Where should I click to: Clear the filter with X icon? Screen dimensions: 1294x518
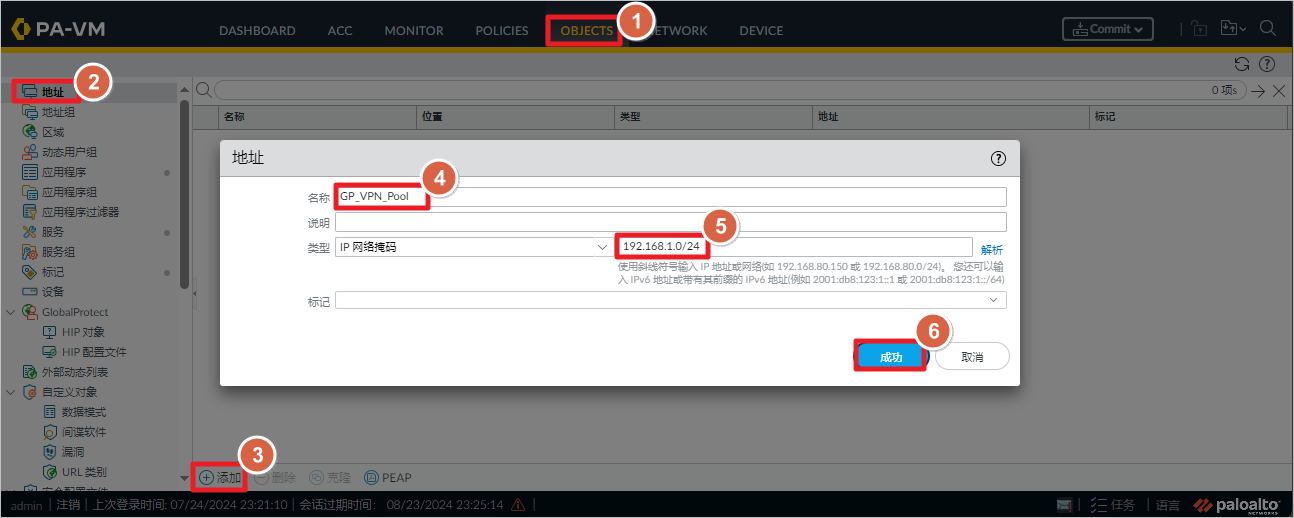point(1279,91)
